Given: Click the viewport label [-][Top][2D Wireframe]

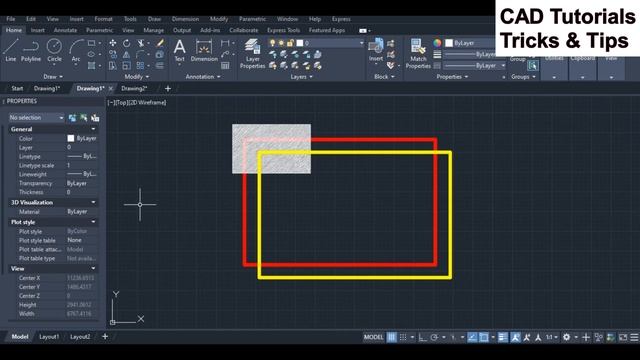Looking at the screenshot, I should (x=137, y=102).
